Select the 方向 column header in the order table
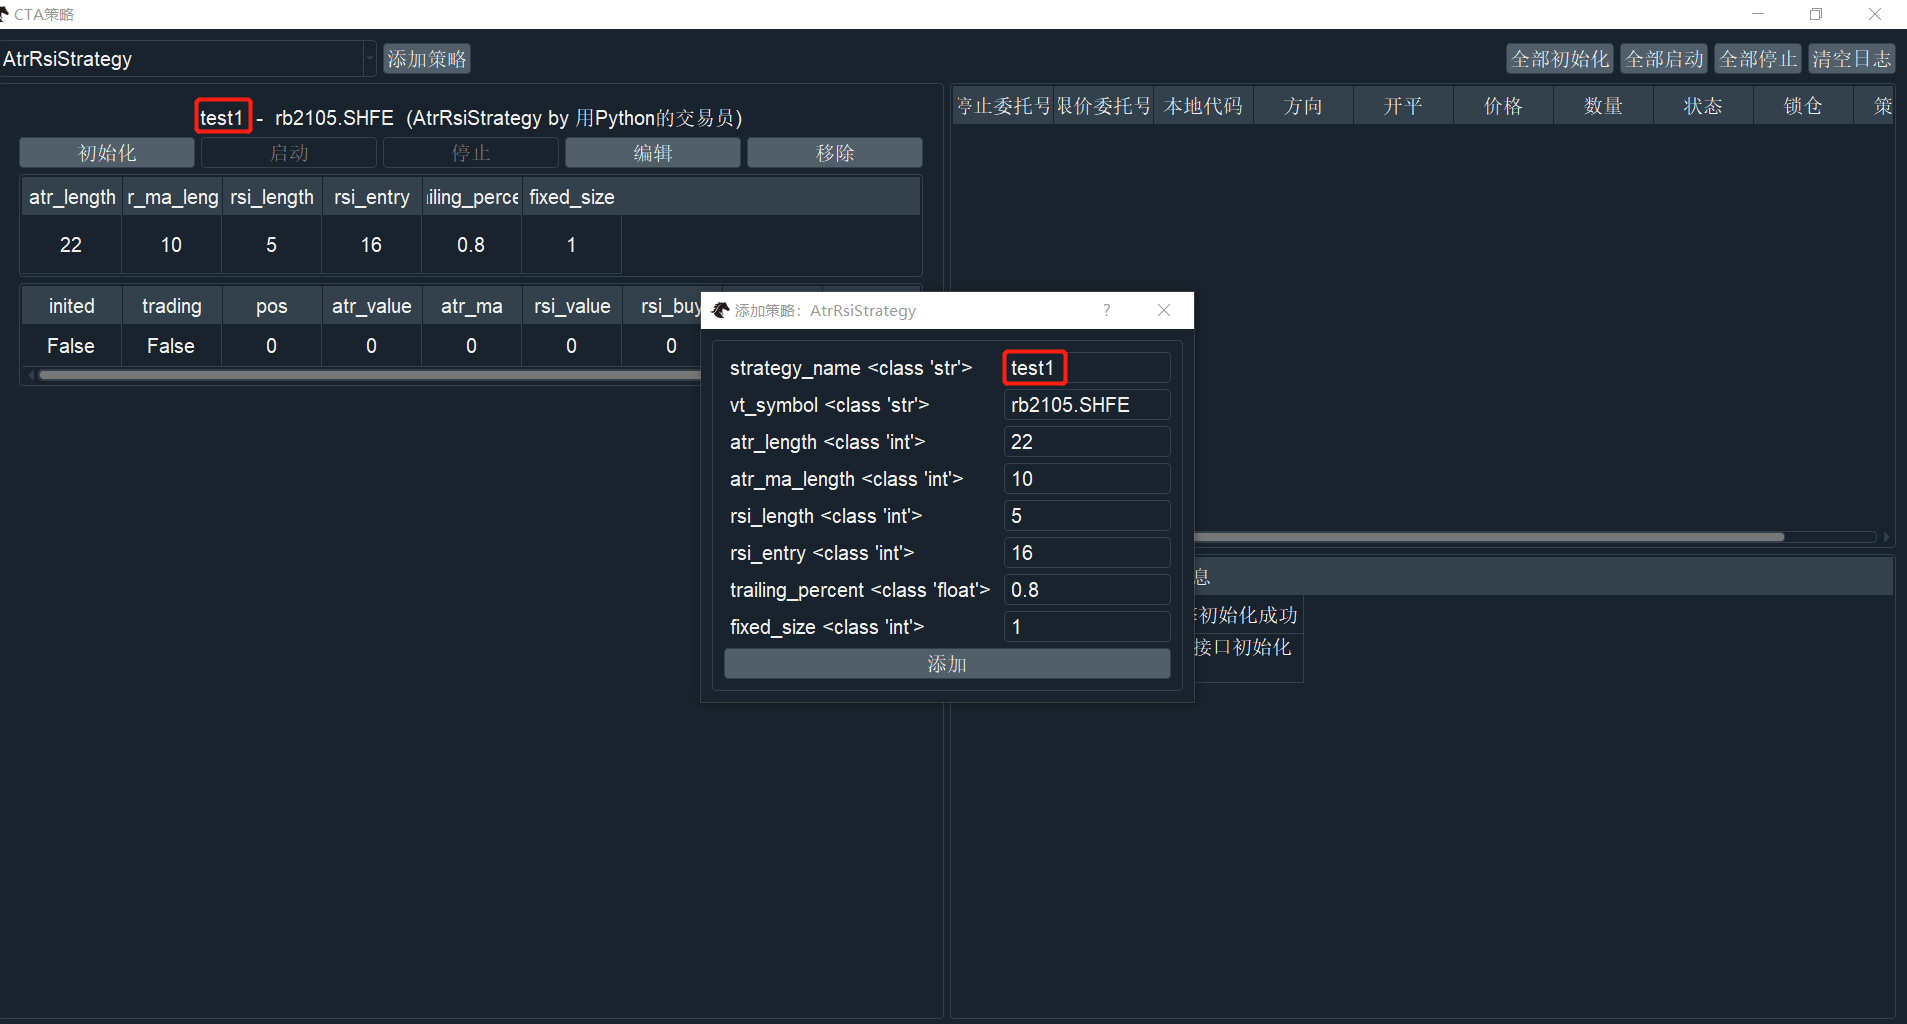Image resolution: width=1907 pixels, height=1024 pixels. click(1302, 105)
